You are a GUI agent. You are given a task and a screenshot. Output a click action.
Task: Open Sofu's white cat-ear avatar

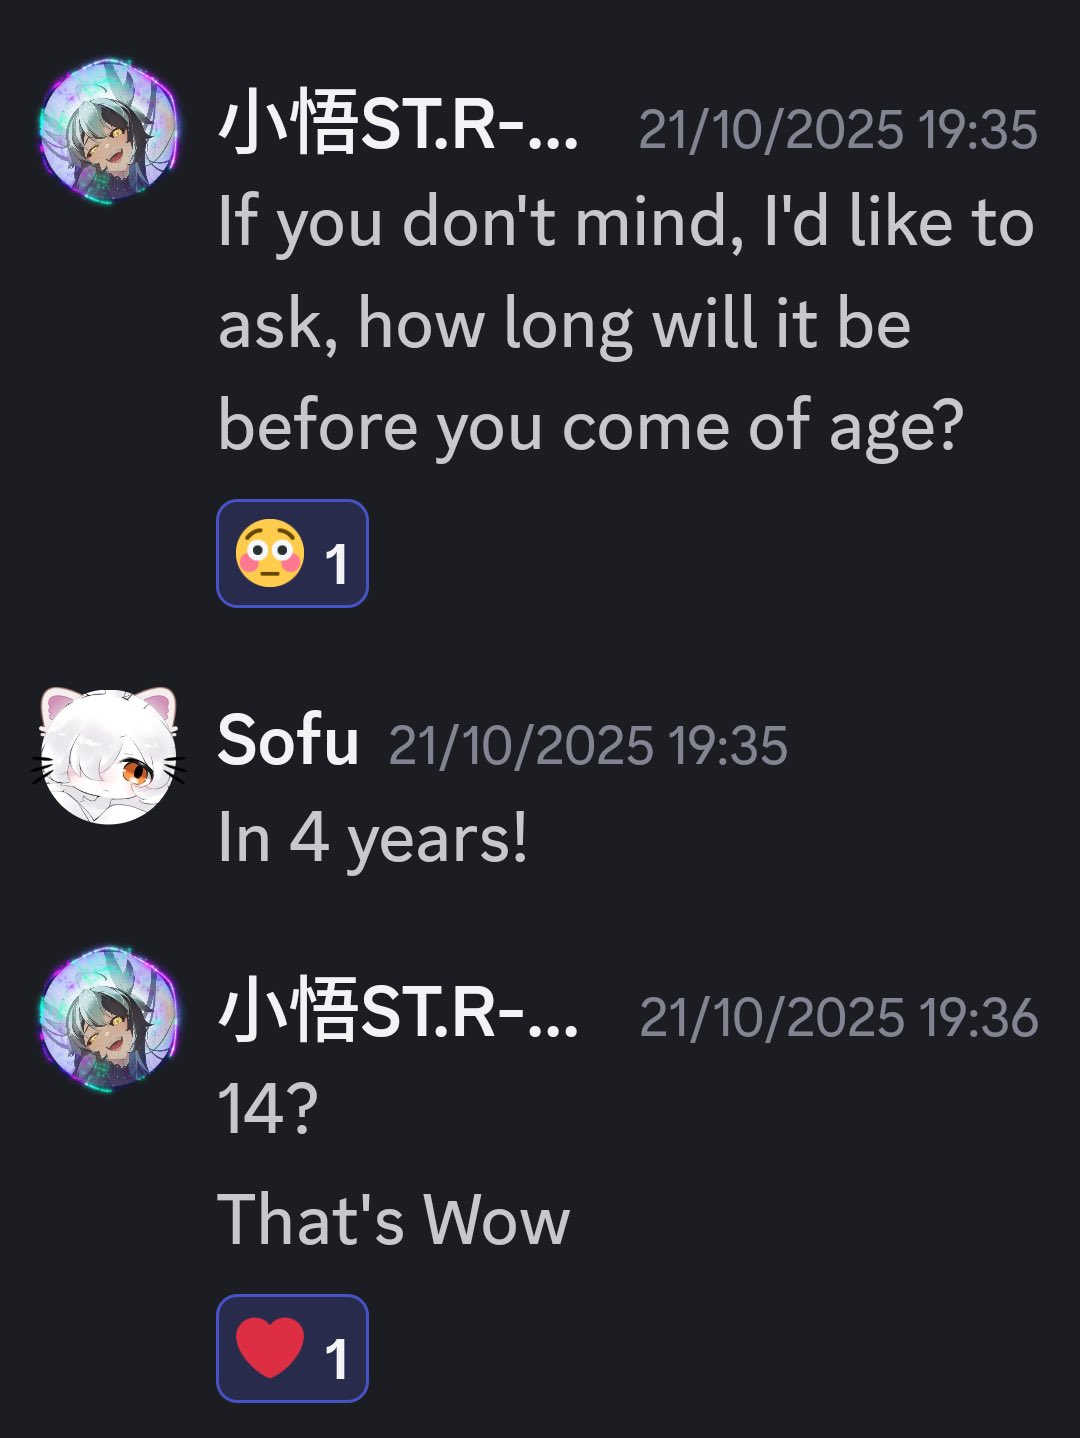[109, 756]
